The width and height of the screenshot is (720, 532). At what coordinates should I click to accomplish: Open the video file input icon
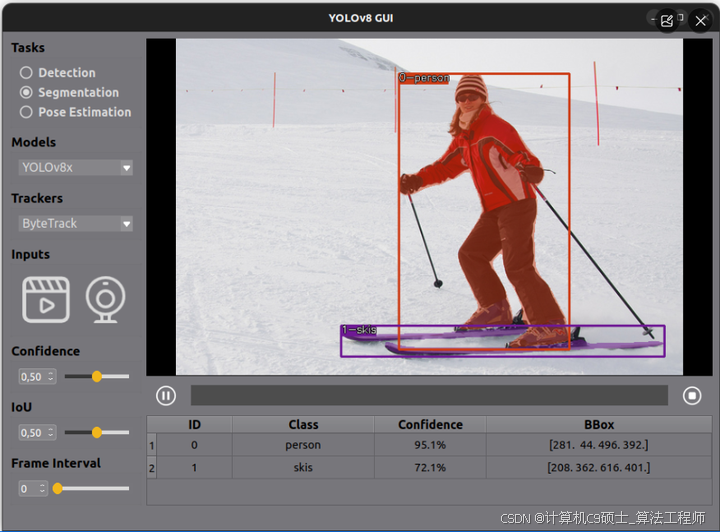tap(46, 299)
